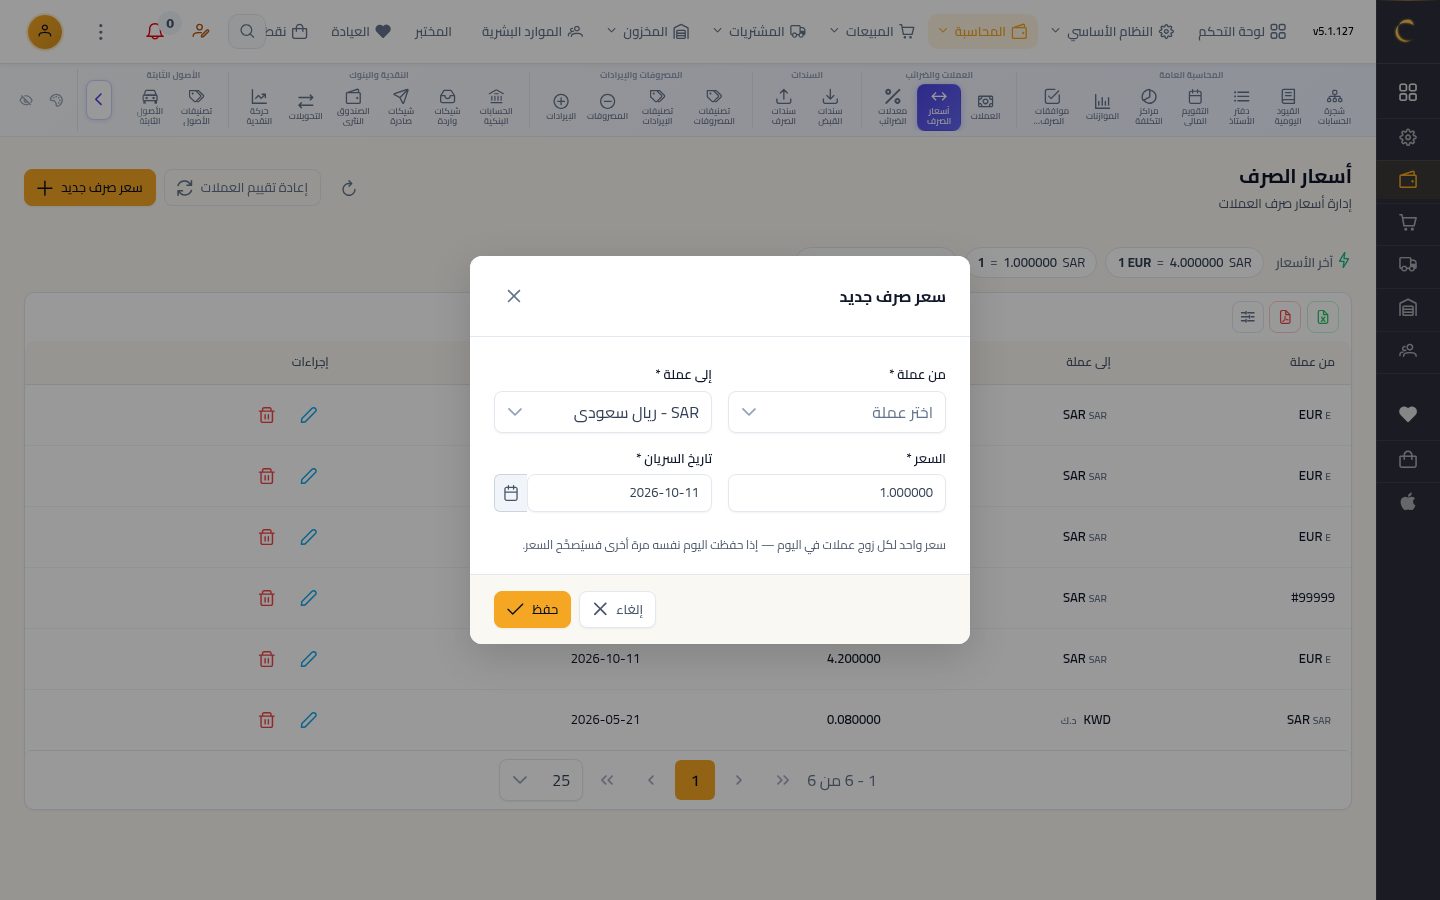Select the active أسعار الصرف ribbon tab
1440x900 pixels.
(x=938, y=107)
